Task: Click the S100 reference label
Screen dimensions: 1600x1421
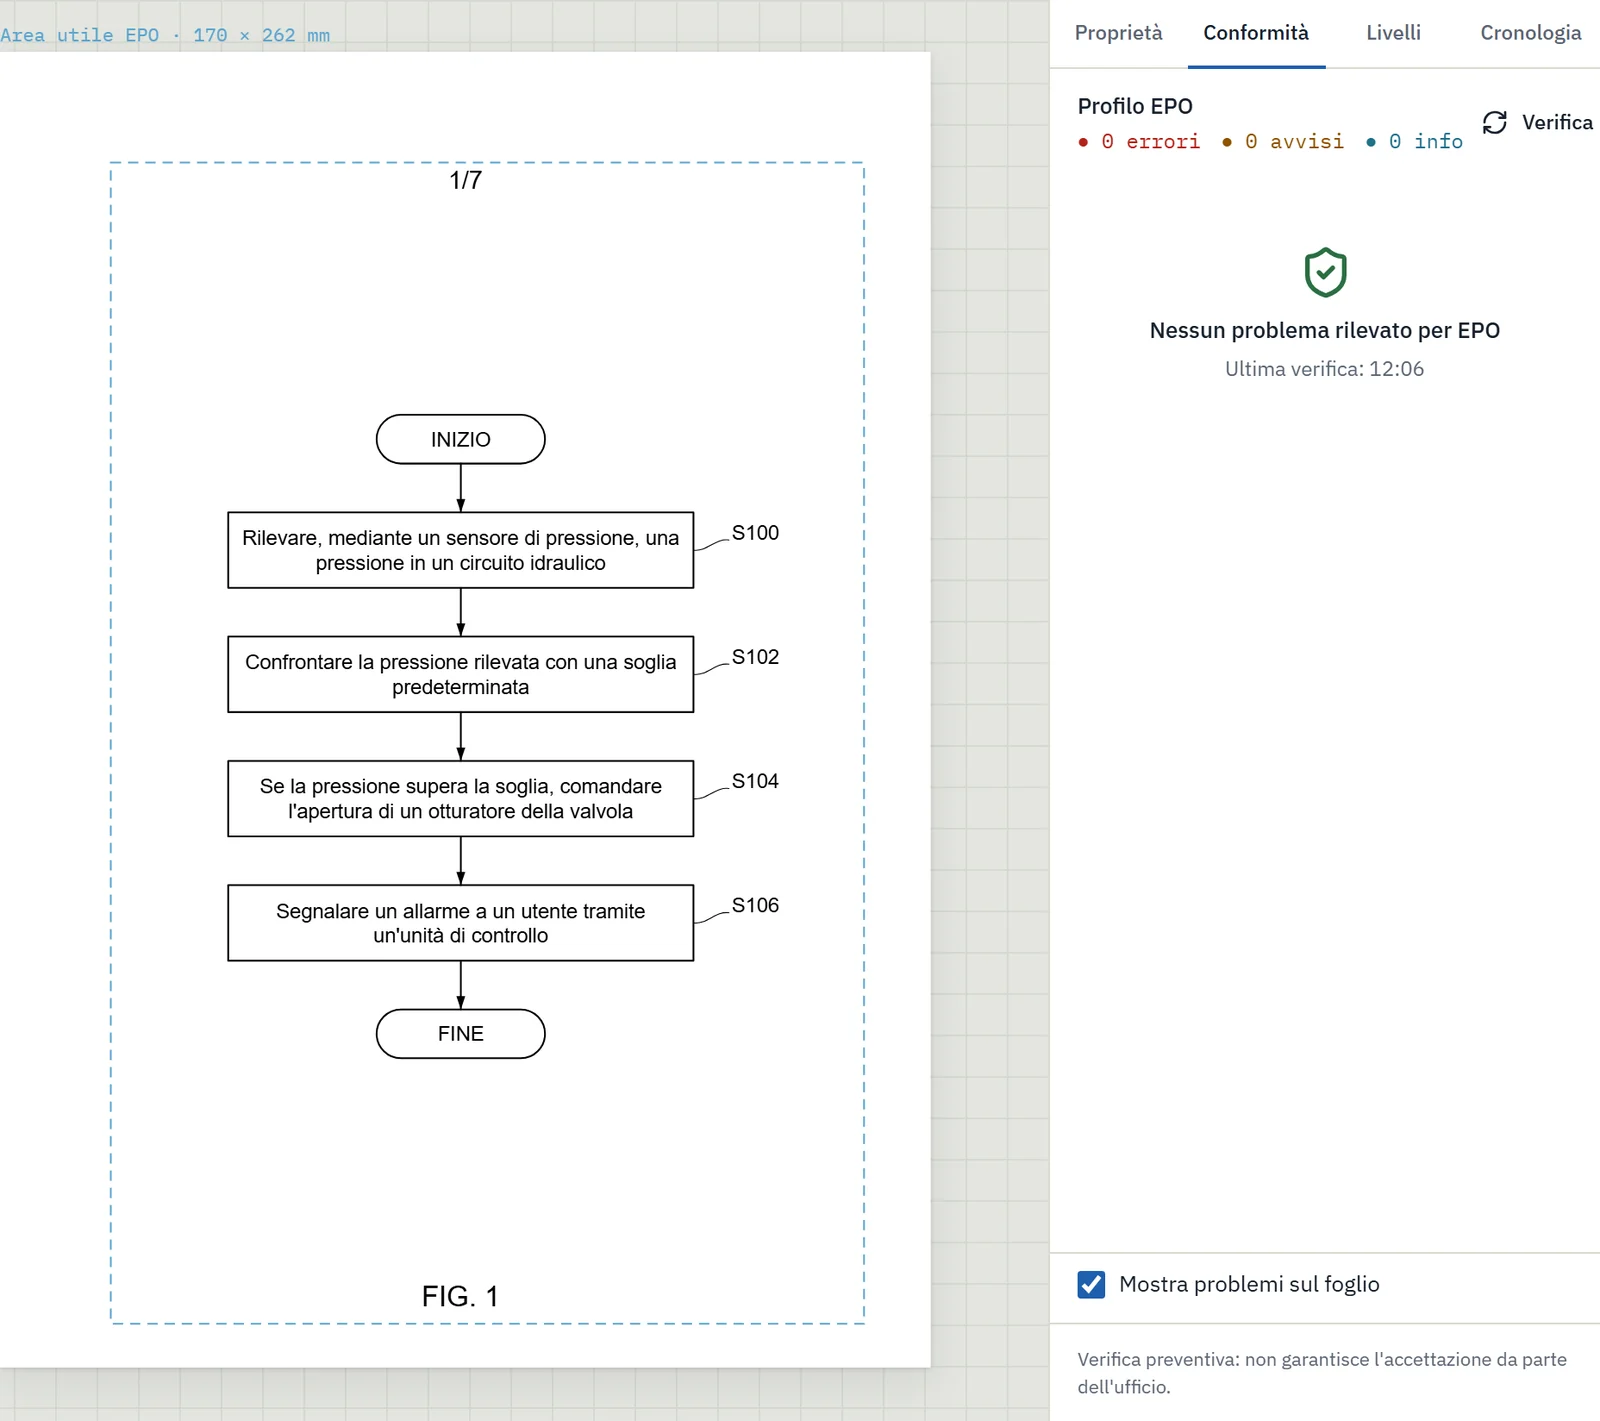Action: click(755, 533)
